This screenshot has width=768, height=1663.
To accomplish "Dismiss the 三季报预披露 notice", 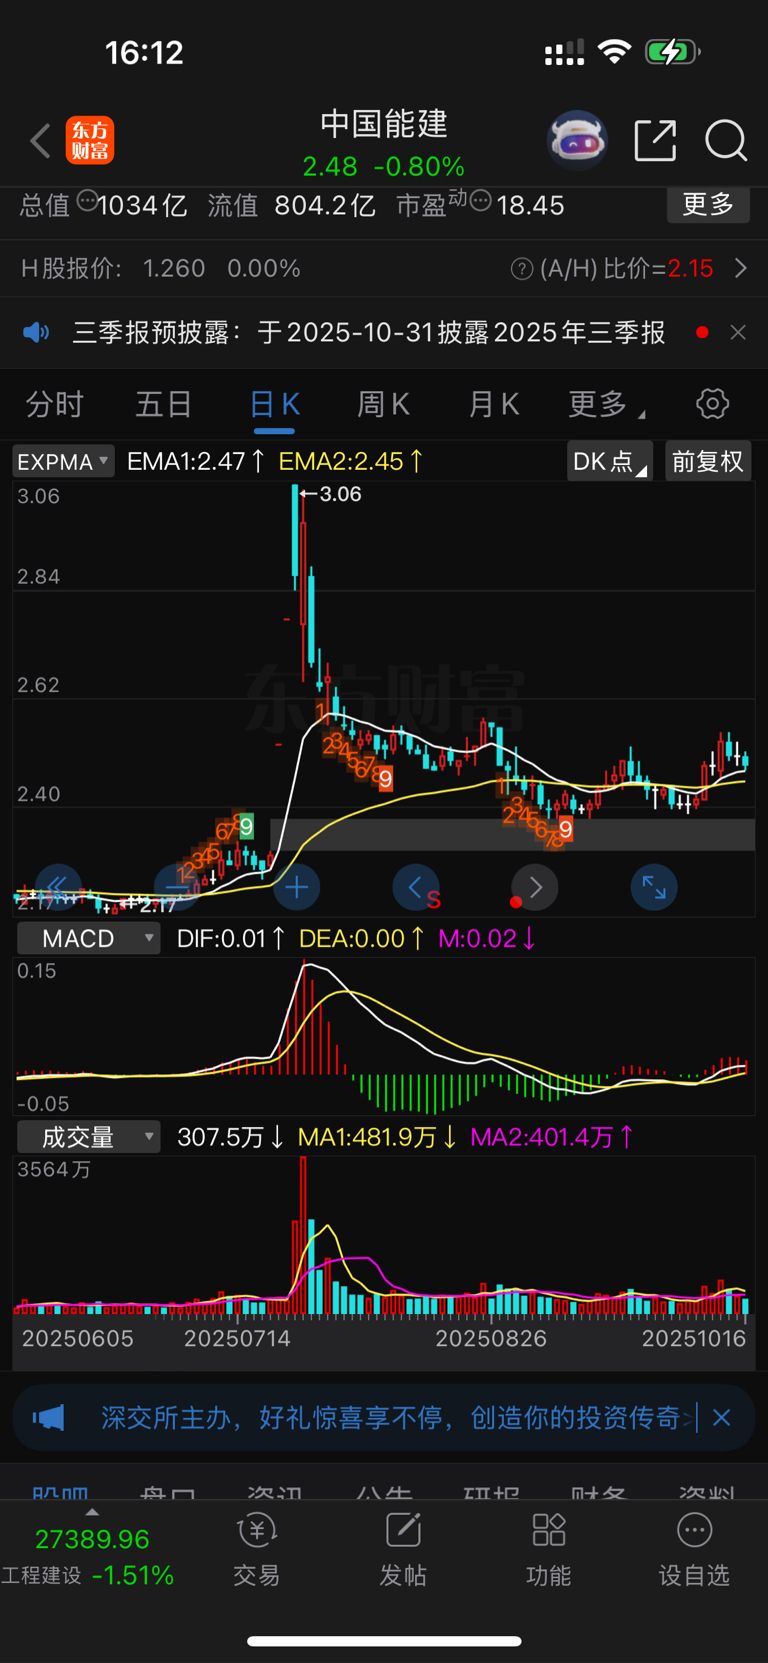I will (x=738, y=332).
